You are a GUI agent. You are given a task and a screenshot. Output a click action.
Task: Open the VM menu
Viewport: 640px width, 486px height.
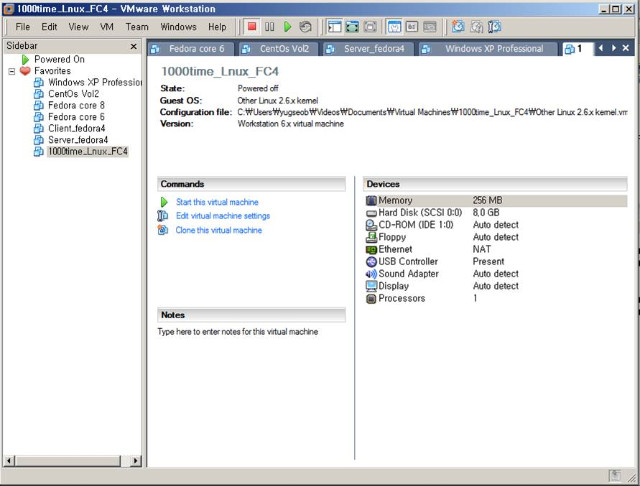coord(107,27)
